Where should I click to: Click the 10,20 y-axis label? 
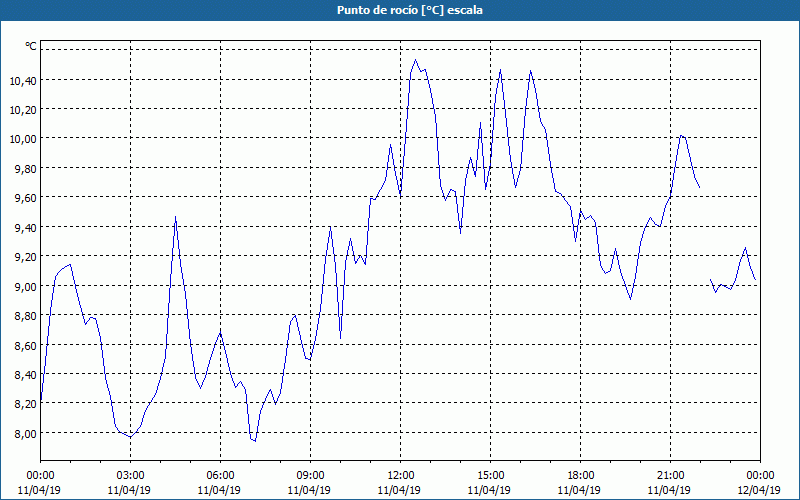pyautogui.click(x=23, y=109)
